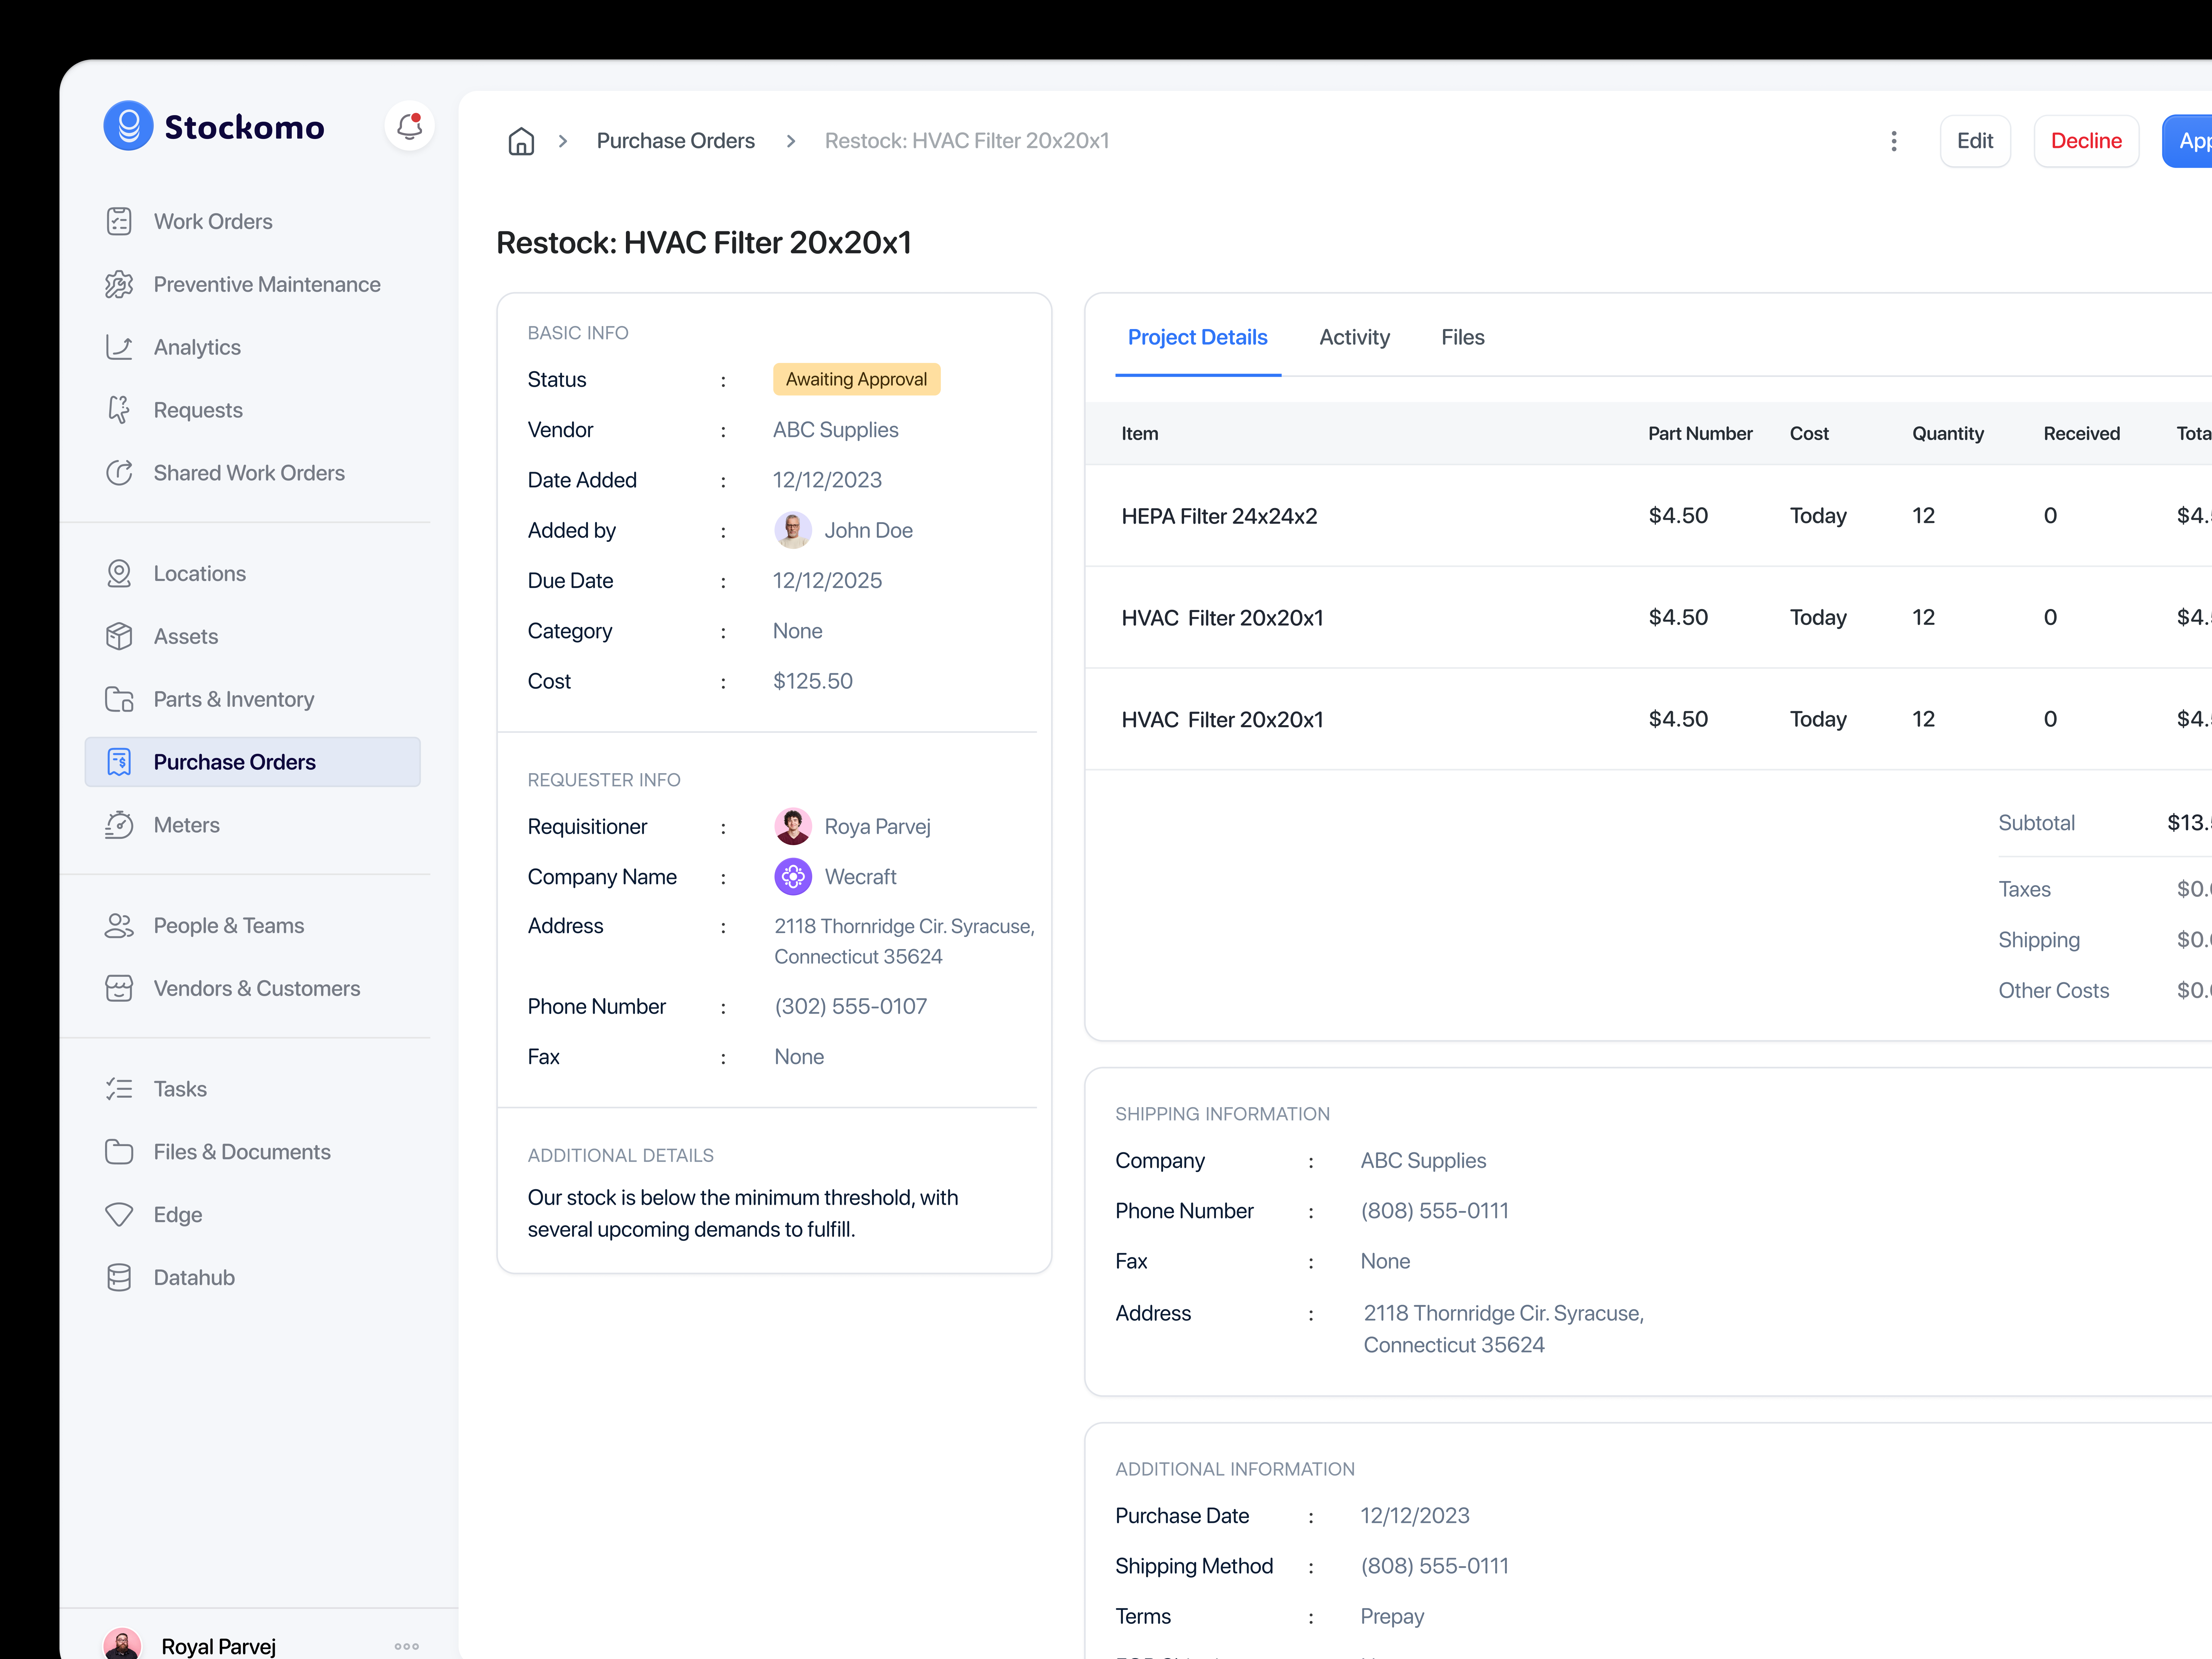2212x1659 pixels.
Task: Go to home via breadcrumb icon
Action: 521,141
